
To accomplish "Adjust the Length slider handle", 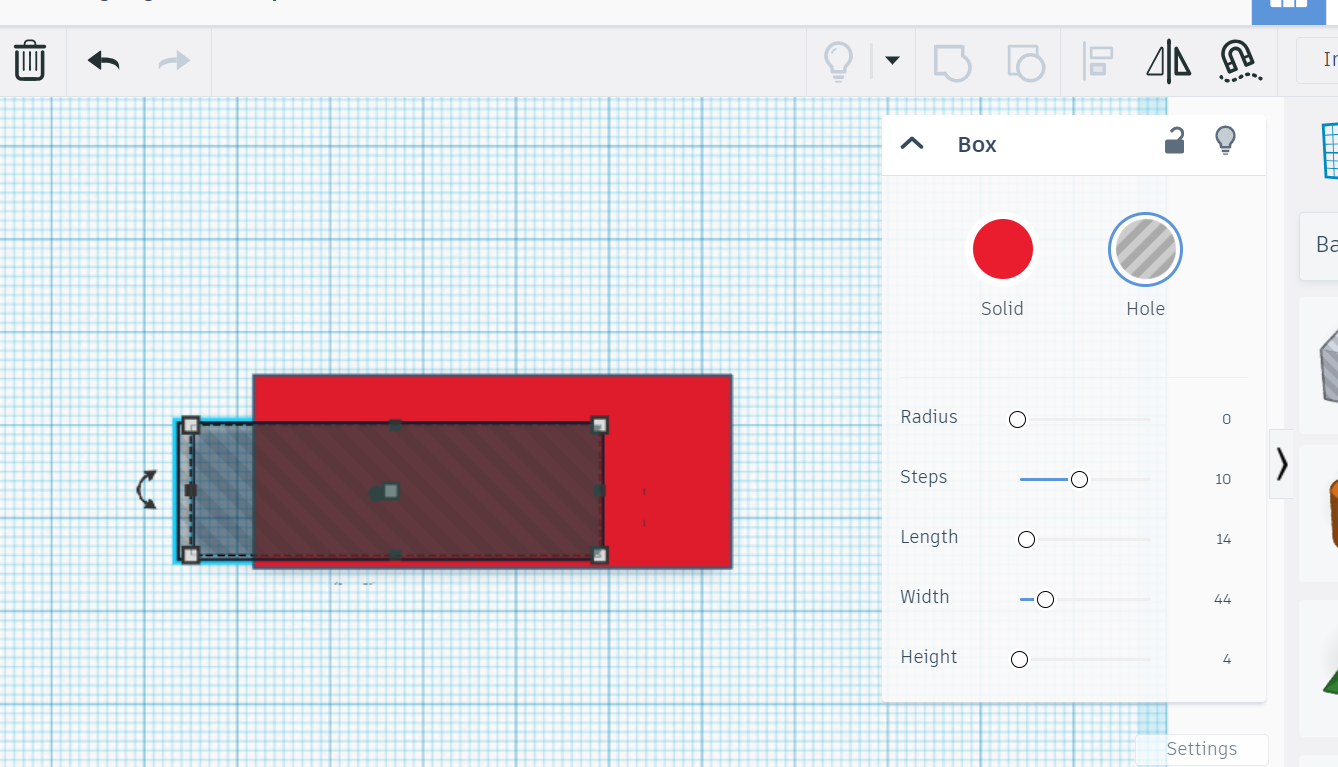I will [1026, 540].
